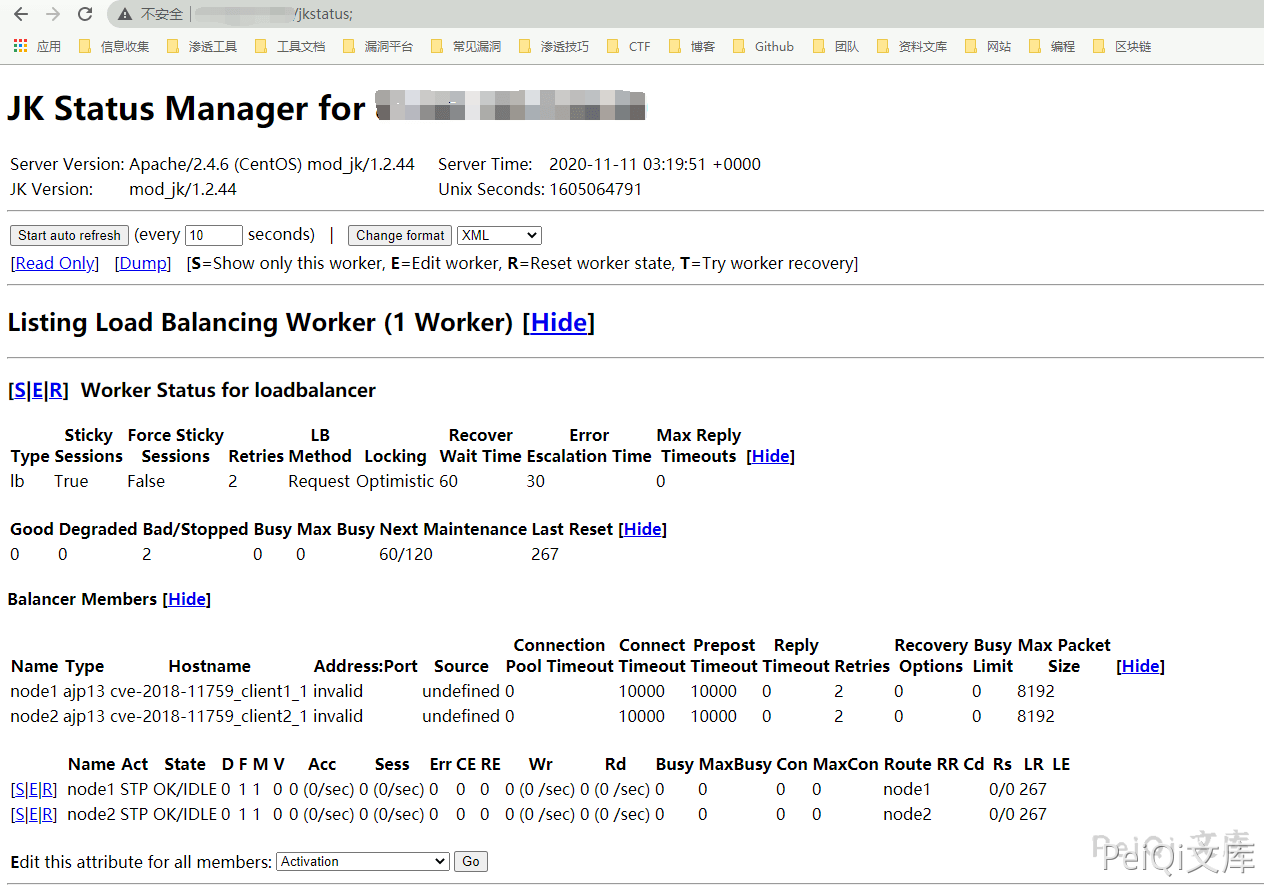This screenshot has width=1264, height=886.
Task: Open the apps grid bookmark icon
Action: coord(20,46)
